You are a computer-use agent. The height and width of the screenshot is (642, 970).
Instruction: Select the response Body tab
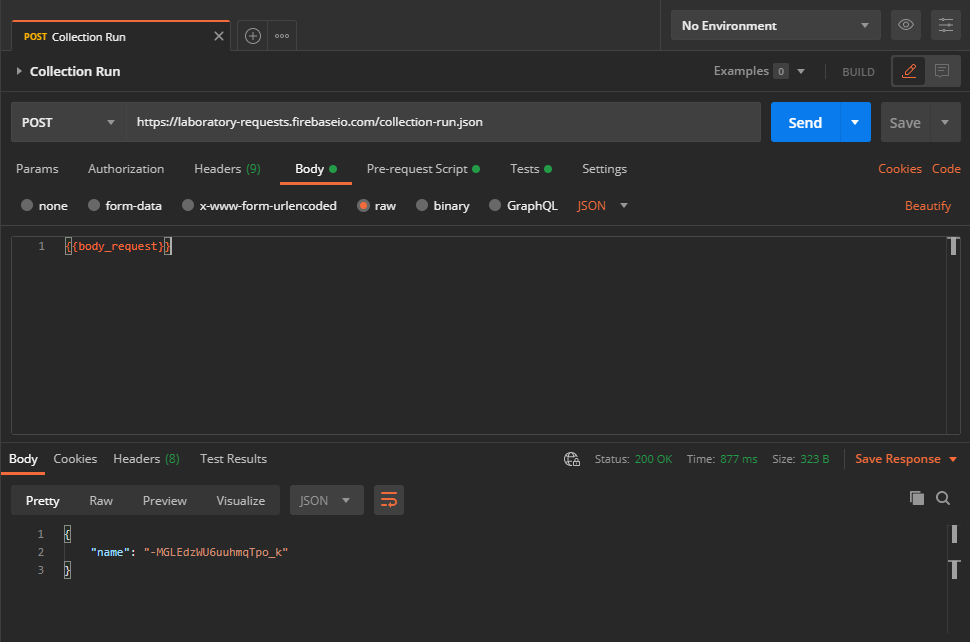pyautogui.click(x=23, y=459)
